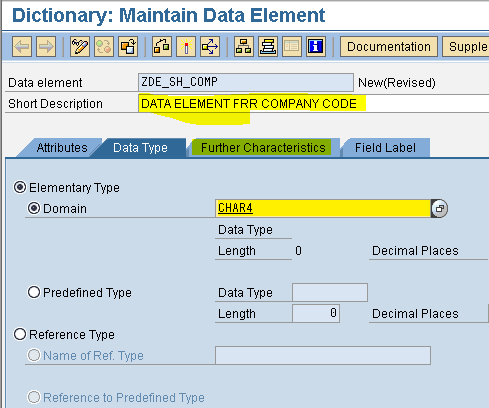
Task: Open the Field Label tab
Action: tap(385, 147)
